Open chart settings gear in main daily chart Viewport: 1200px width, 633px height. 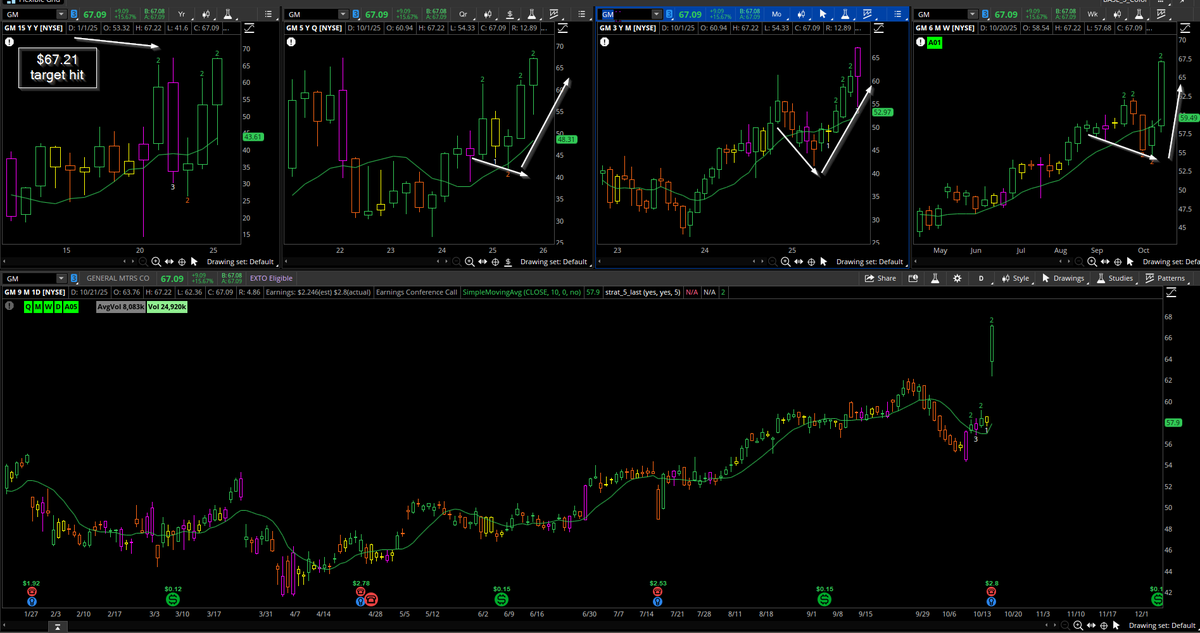pos(957,278)
